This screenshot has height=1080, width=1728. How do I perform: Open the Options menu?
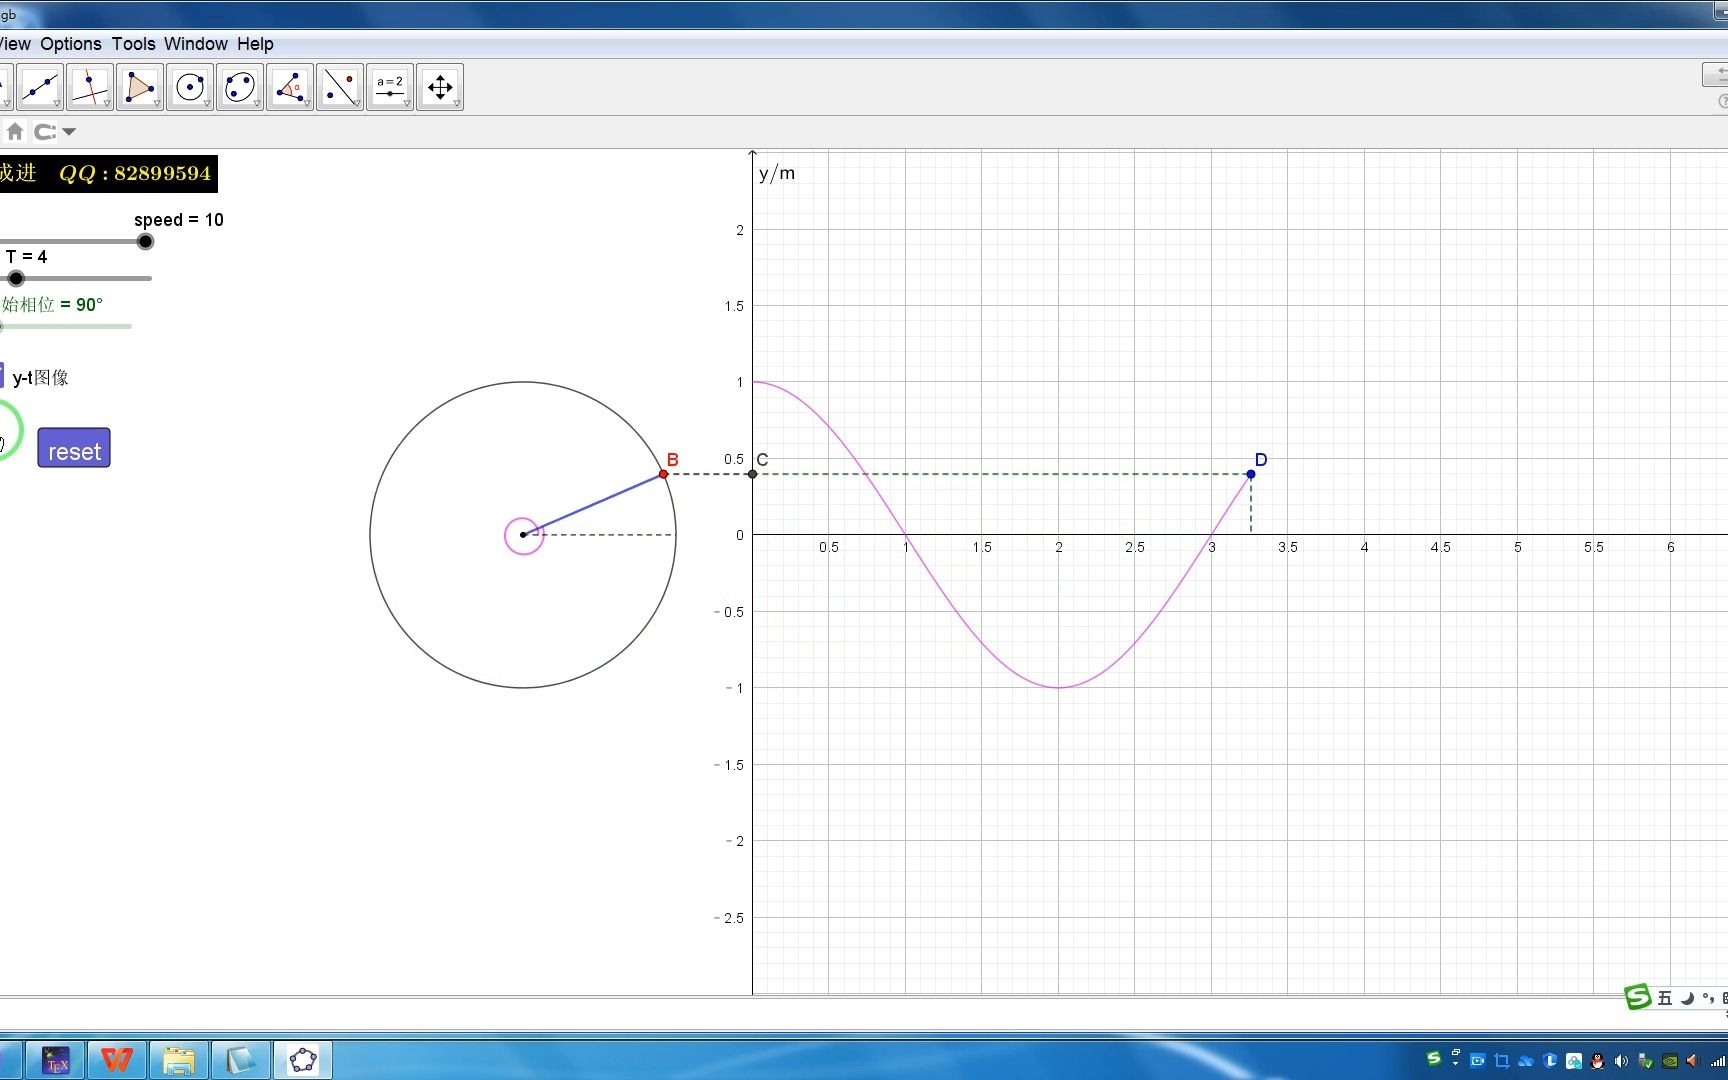pos(71,44)
